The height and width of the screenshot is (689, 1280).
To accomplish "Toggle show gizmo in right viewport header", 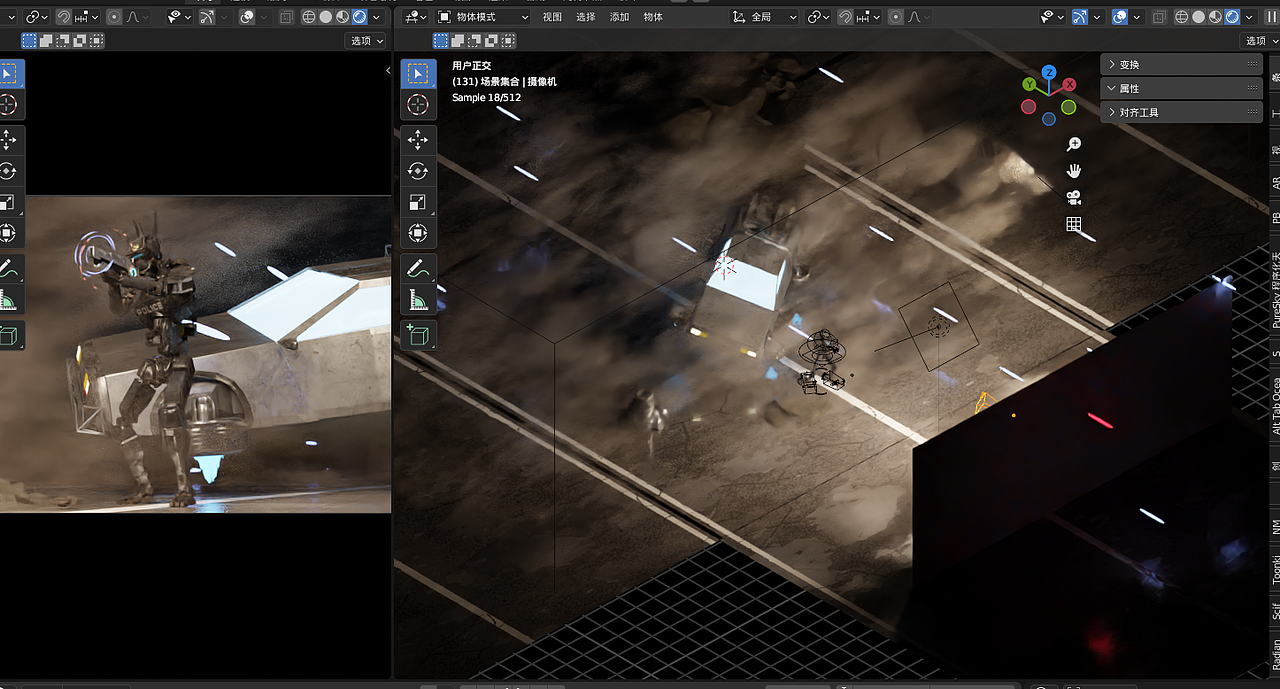I will click(x=1079, y=17).
